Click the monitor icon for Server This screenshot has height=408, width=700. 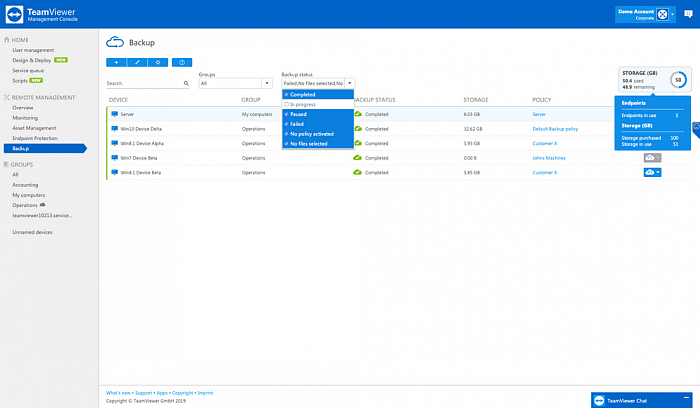click(x=115, y=114)
